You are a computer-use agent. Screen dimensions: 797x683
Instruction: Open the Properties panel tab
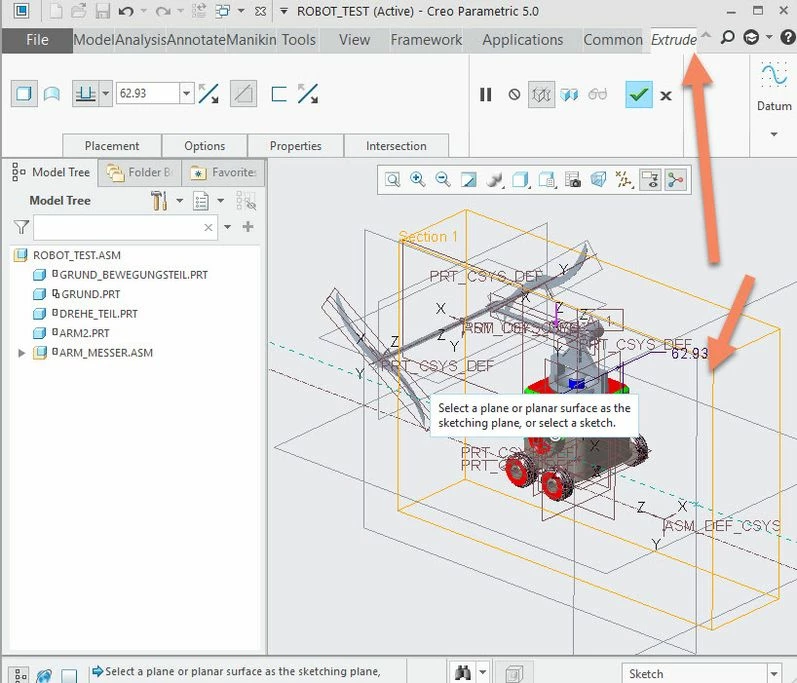295,146
